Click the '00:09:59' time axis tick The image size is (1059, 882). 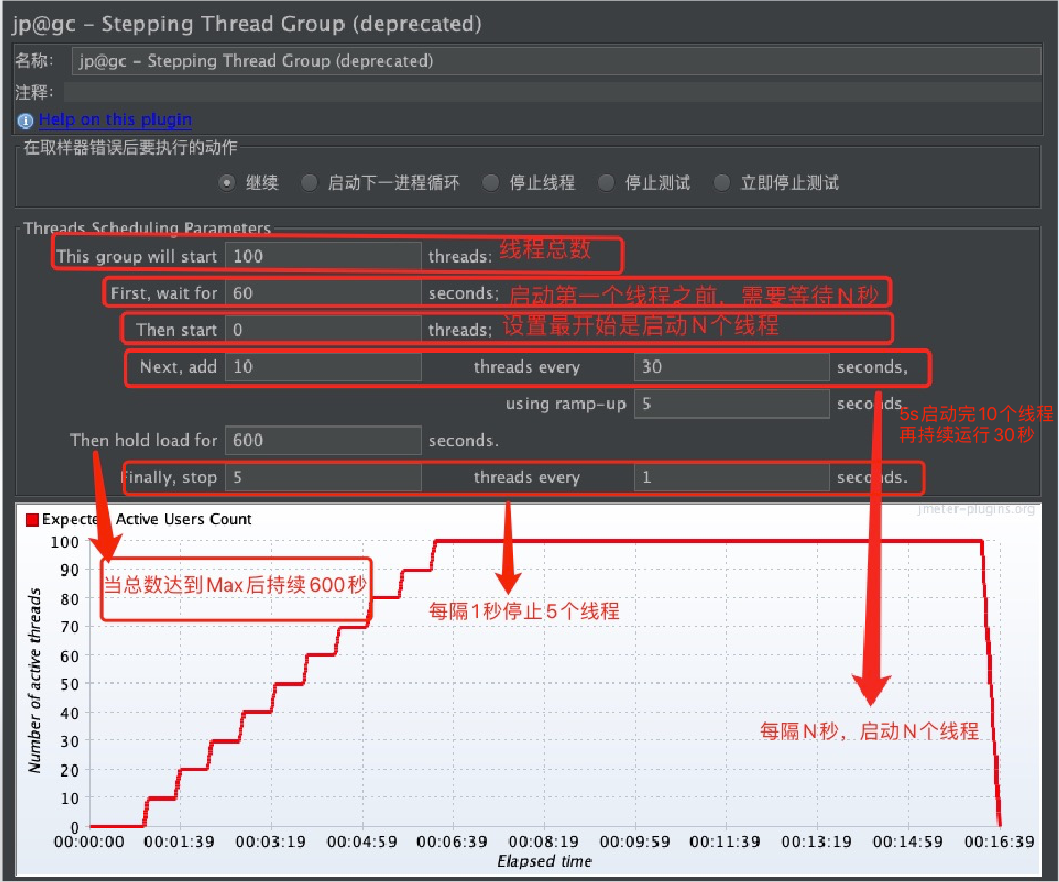coord(635,841)
